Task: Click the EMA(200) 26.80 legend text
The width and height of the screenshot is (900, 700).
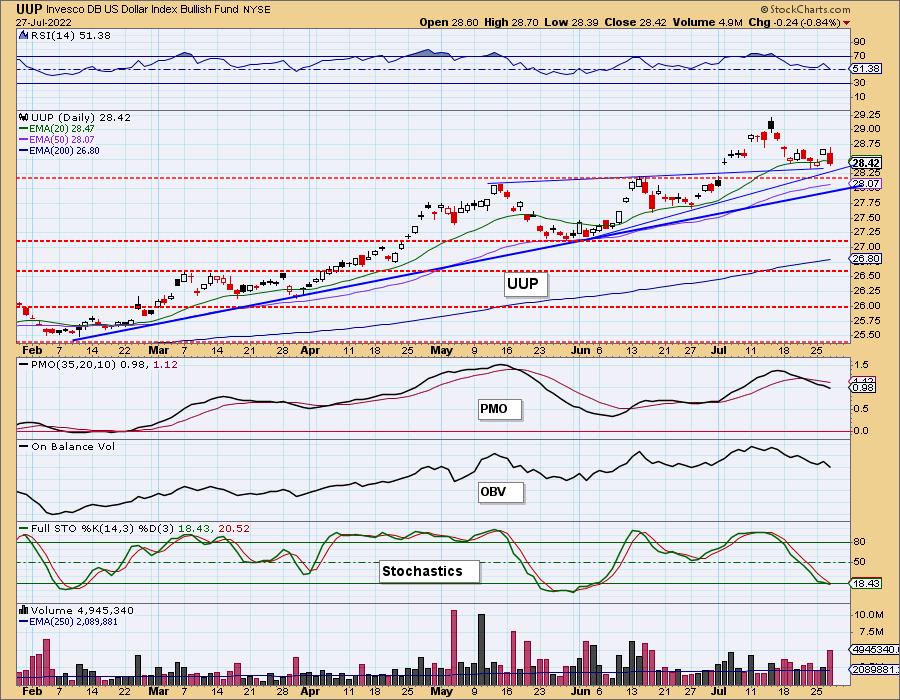Action: pyautogui.click(x=64, y=150)
